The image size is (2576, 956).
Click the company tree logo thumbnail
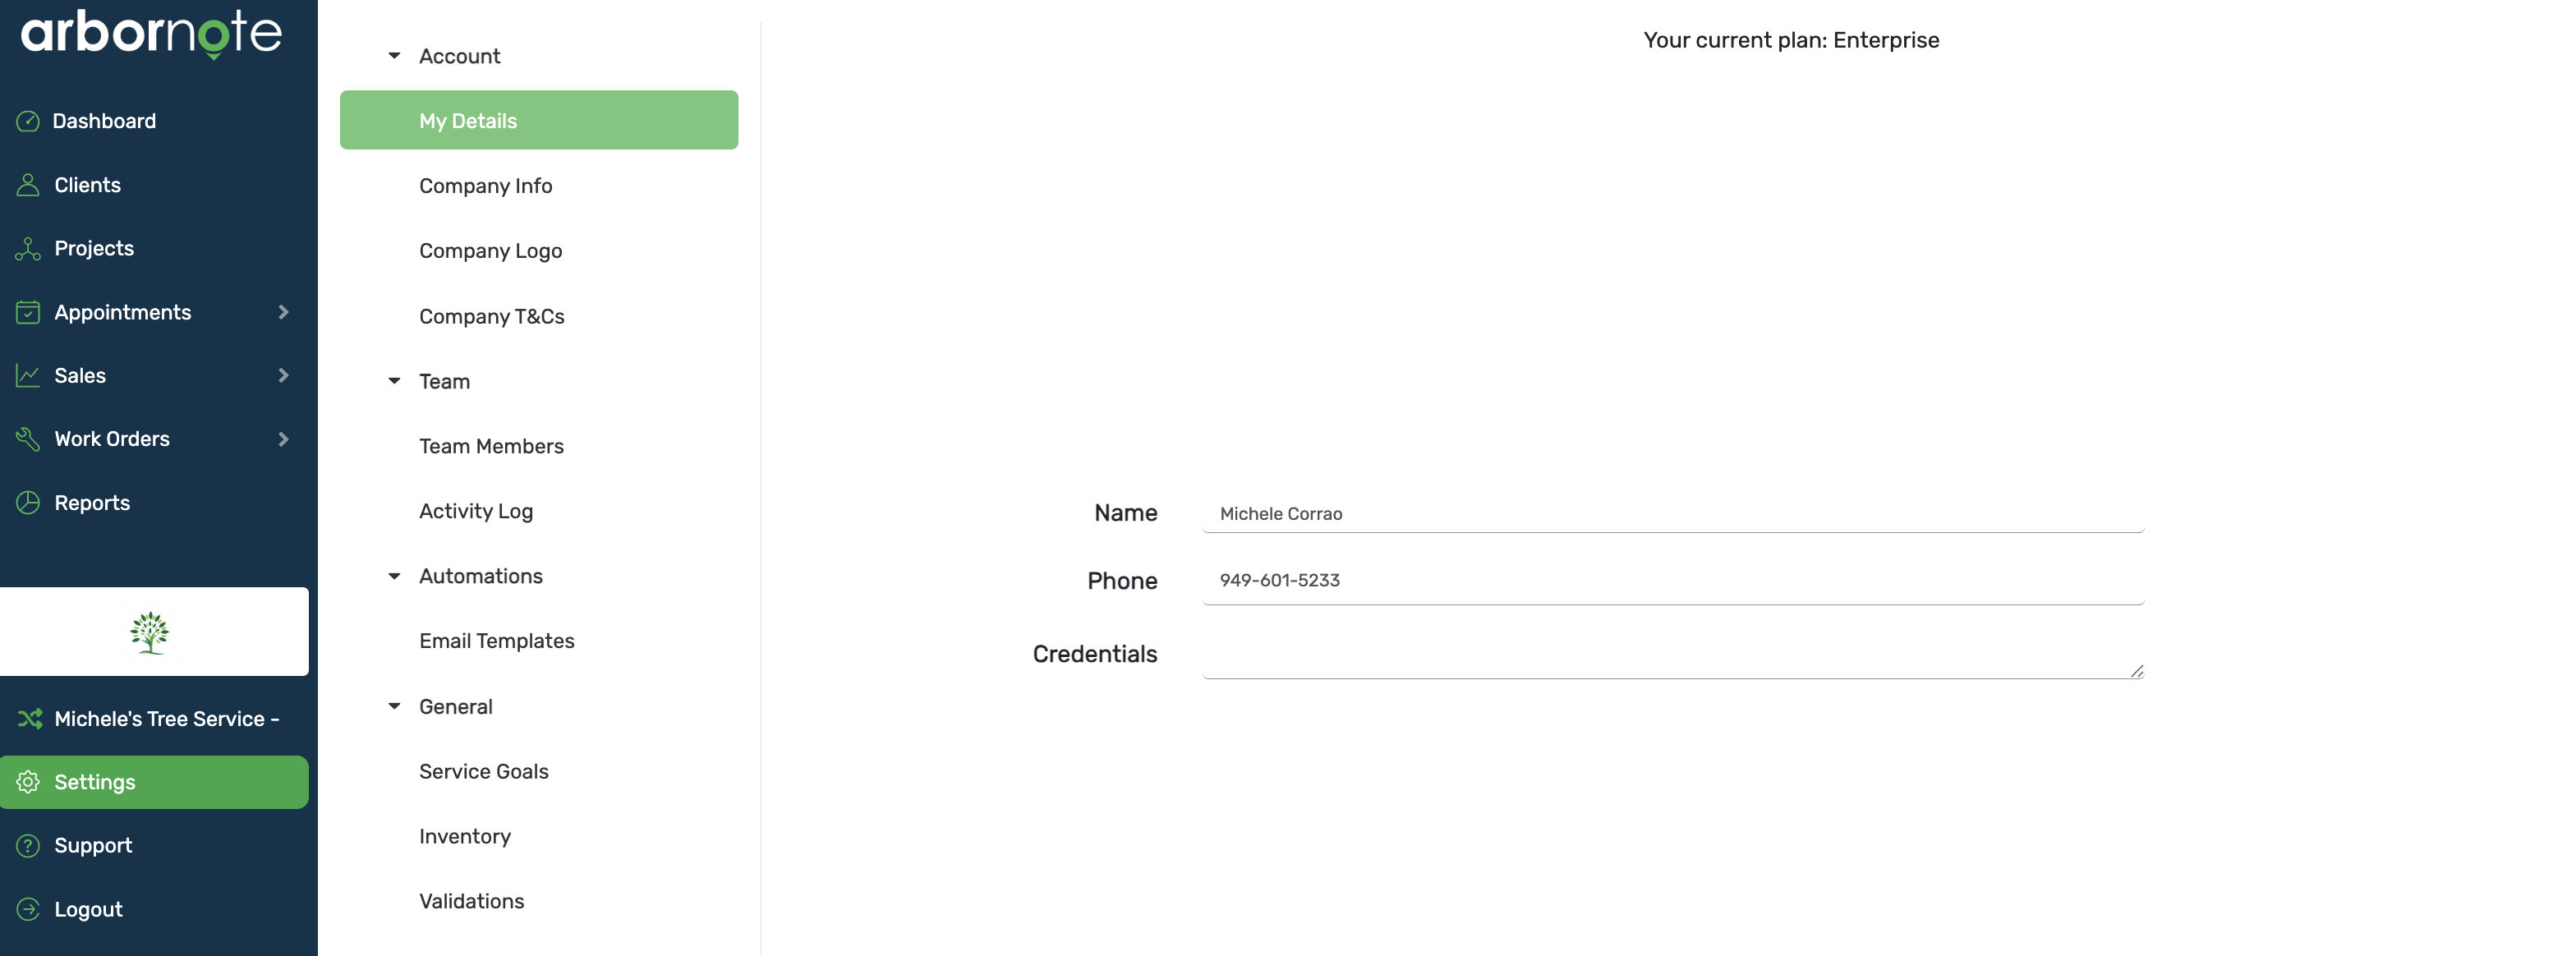click(150, 632)
